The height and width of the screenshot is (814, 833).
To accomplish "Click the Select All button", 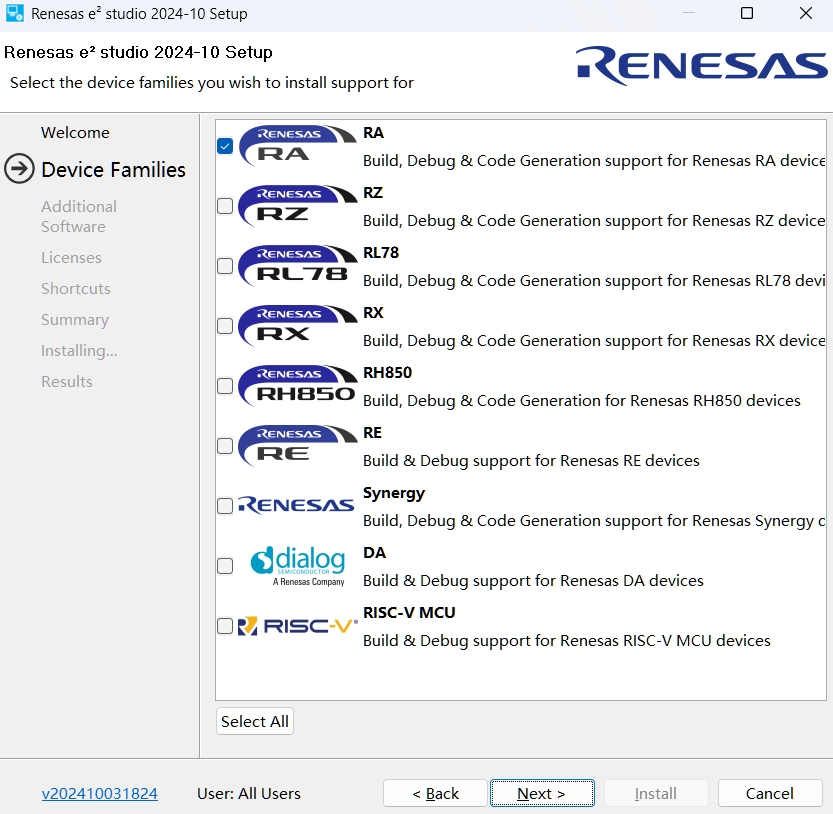I will point(254,722).
